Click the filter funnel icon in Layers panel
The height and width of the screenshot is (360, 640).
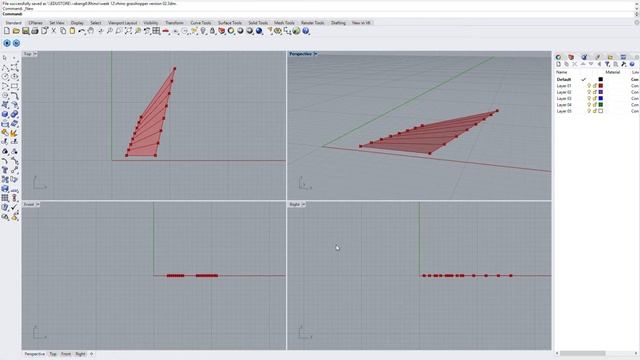pos(607,64)
